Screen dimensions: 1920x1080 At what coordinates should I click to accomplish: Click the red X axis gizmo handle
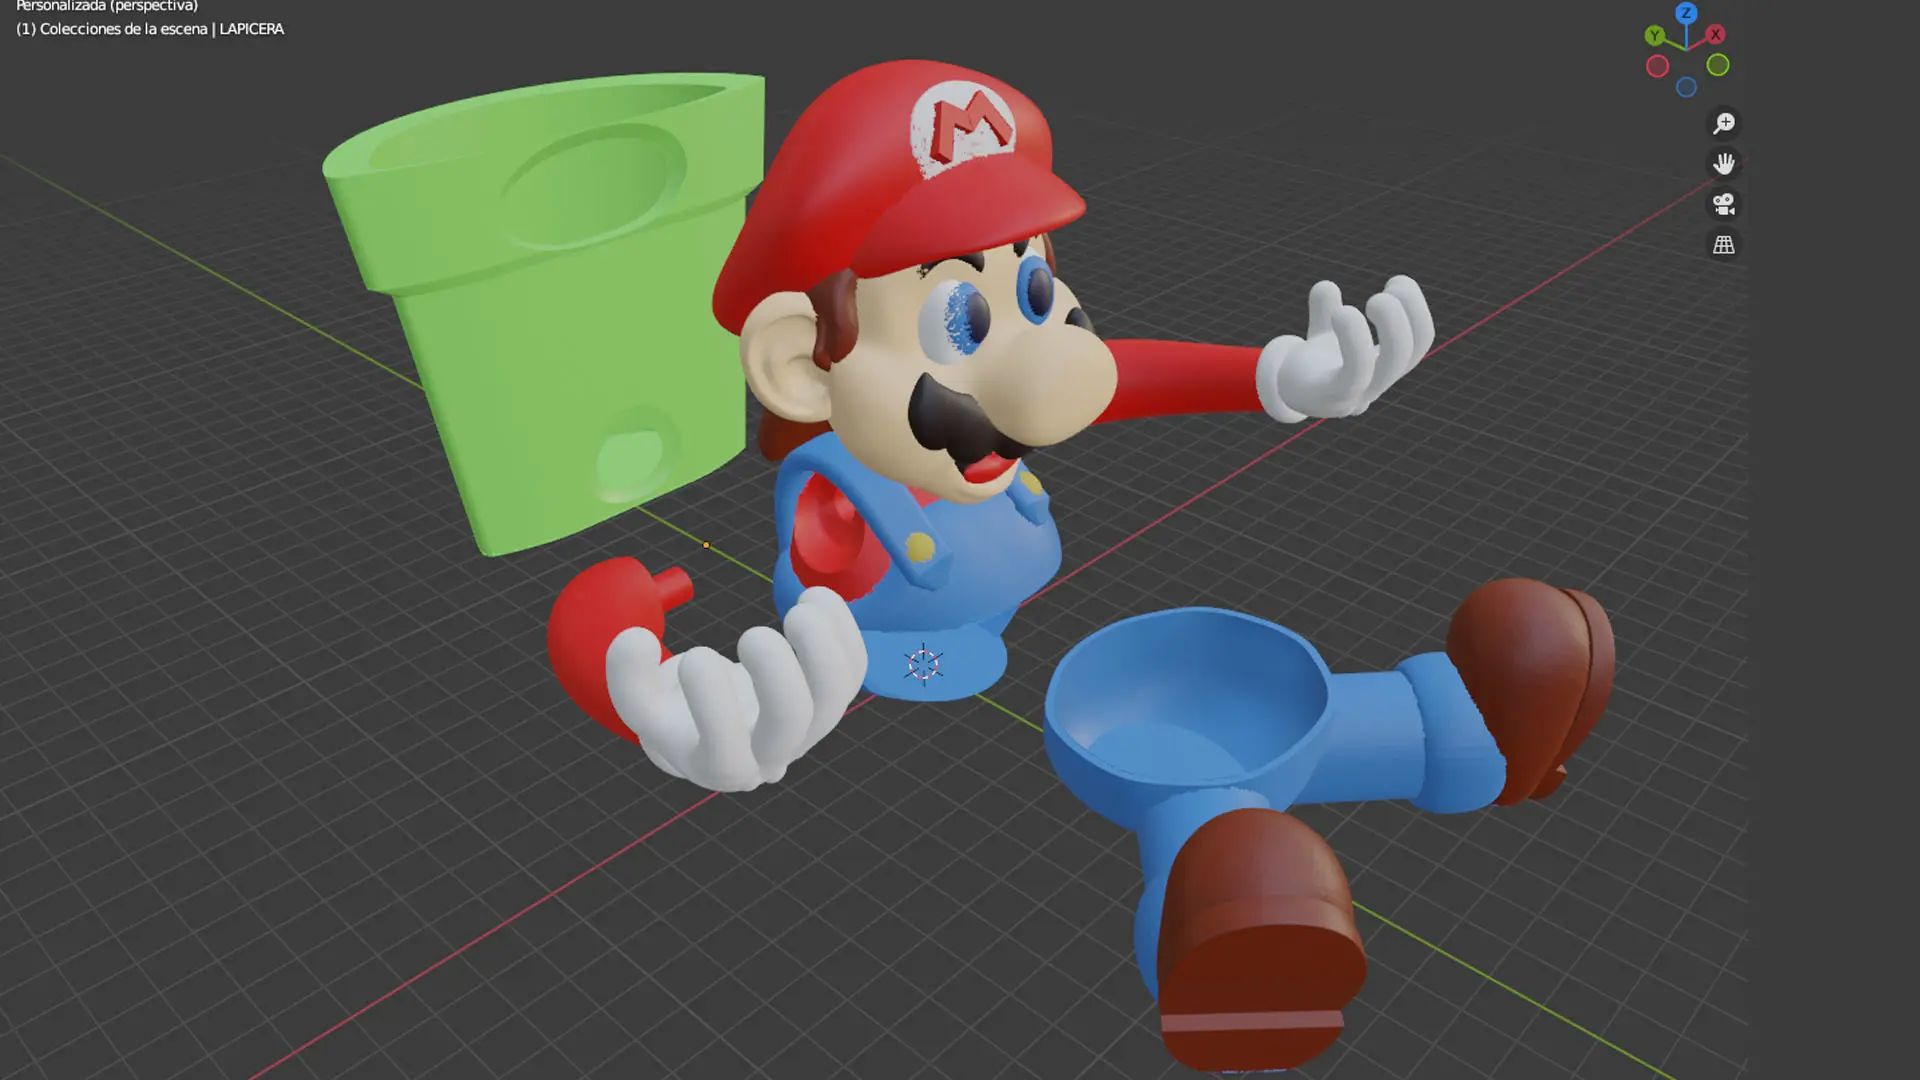pos(1715,35)
